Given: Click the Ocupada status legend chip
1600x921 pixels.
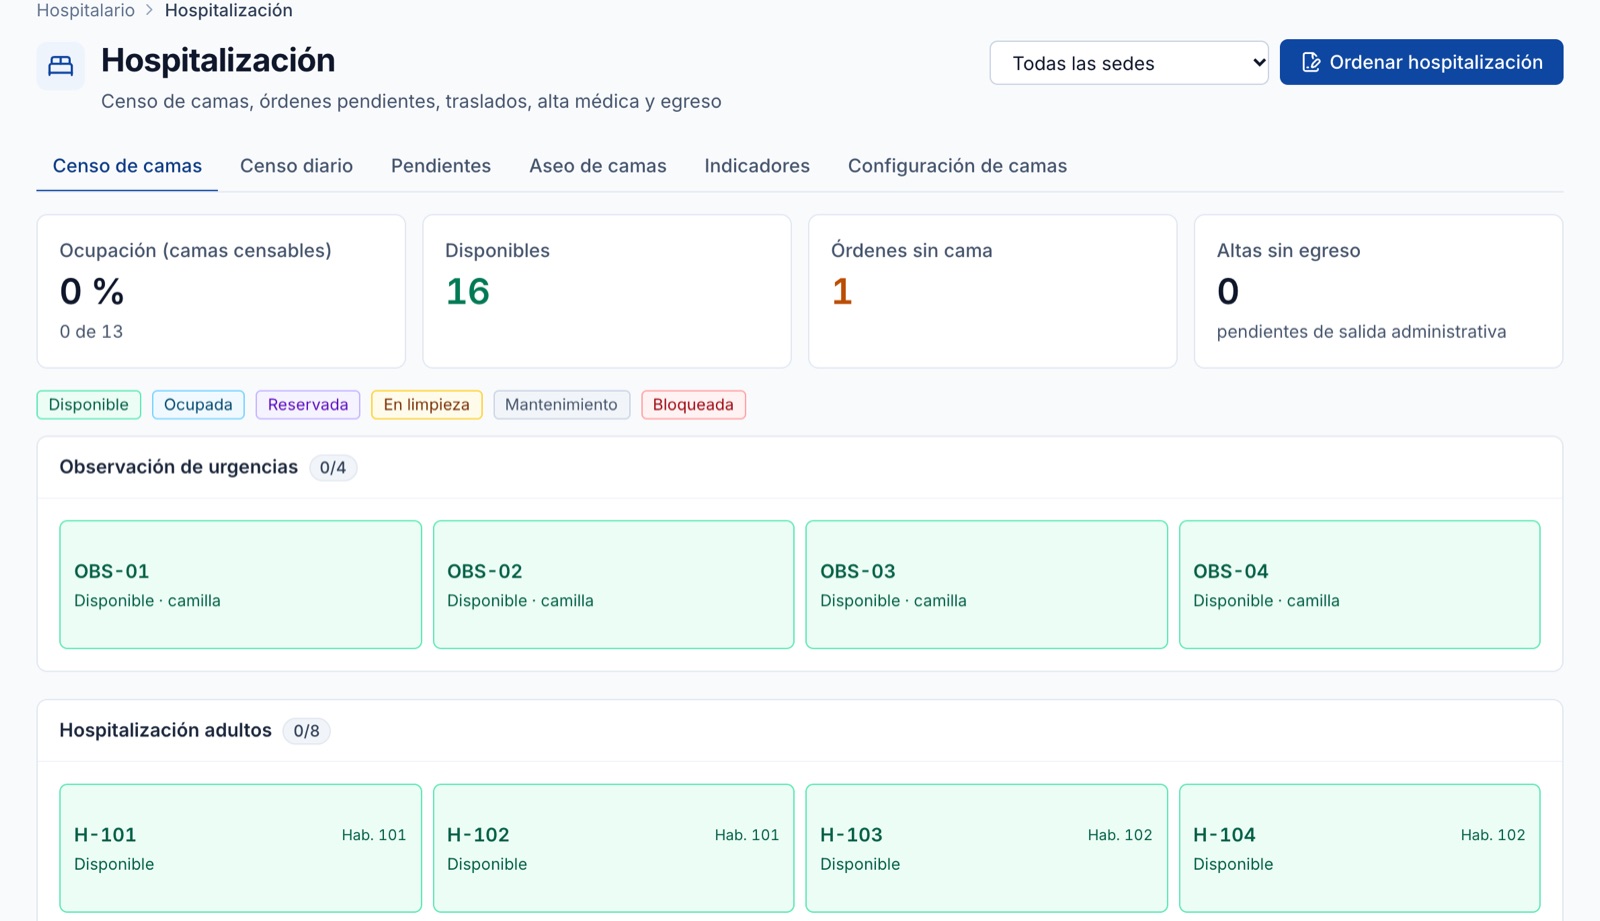Looking at the screenshot, I should (198, 405).
